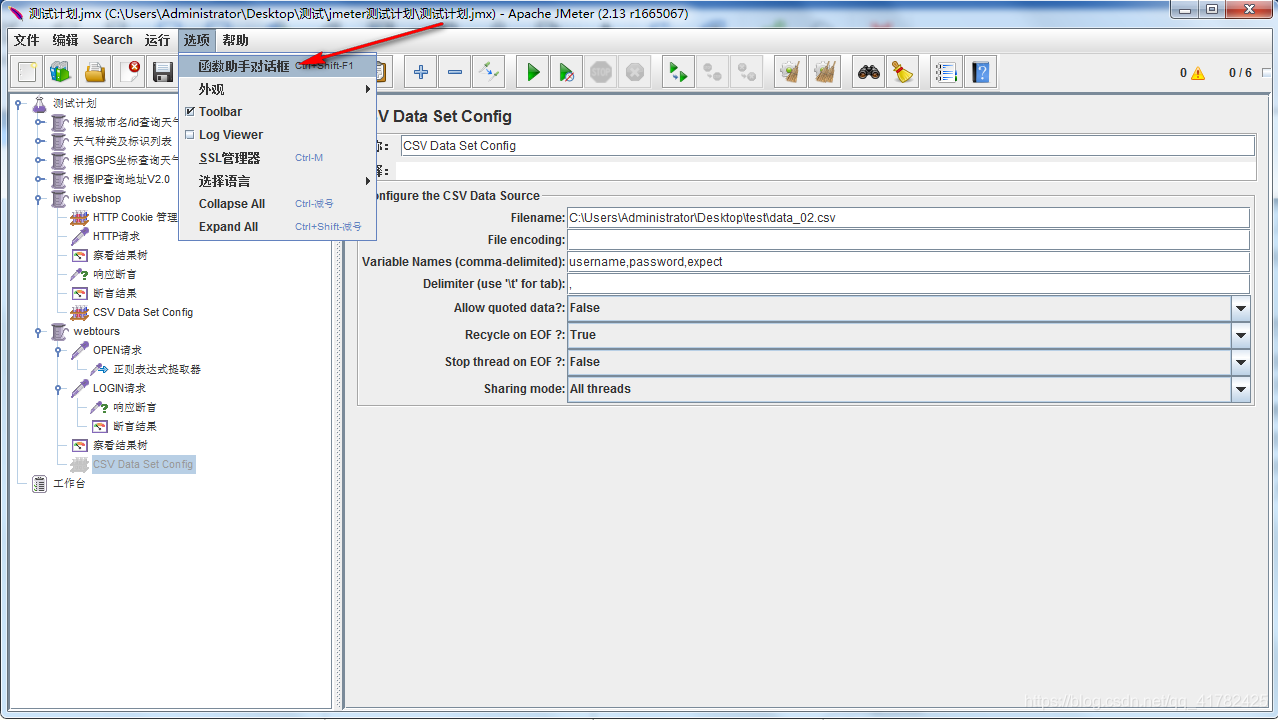Open SSL管理器 from the menu
This screenshot has width=1278, height=720.
(278, 158)
